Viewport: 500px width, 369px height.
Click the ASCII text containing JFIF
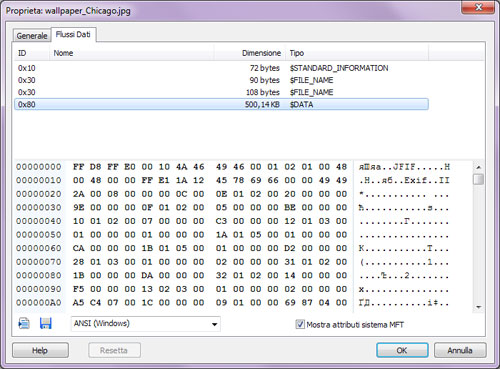(x=404, y=167)
